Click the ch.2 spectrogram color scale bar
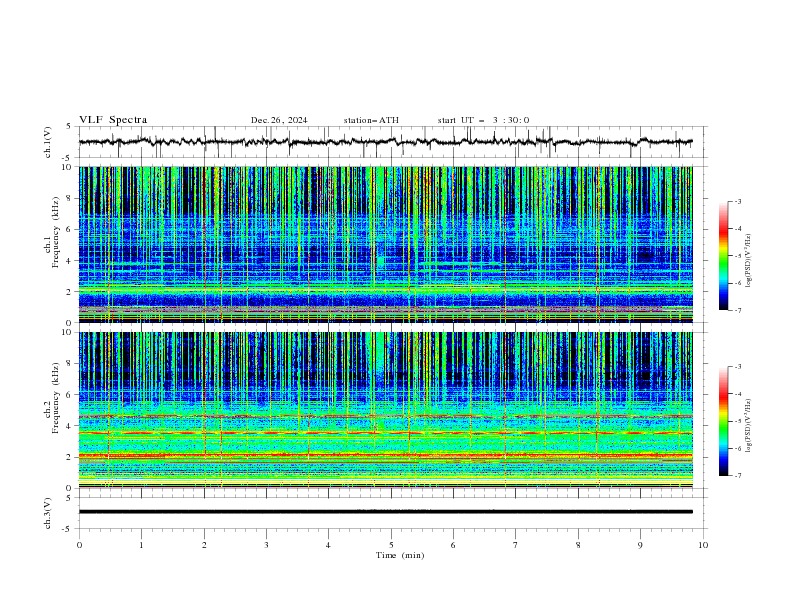The height and width of the screenshot is (612, 792). (723, 421)
